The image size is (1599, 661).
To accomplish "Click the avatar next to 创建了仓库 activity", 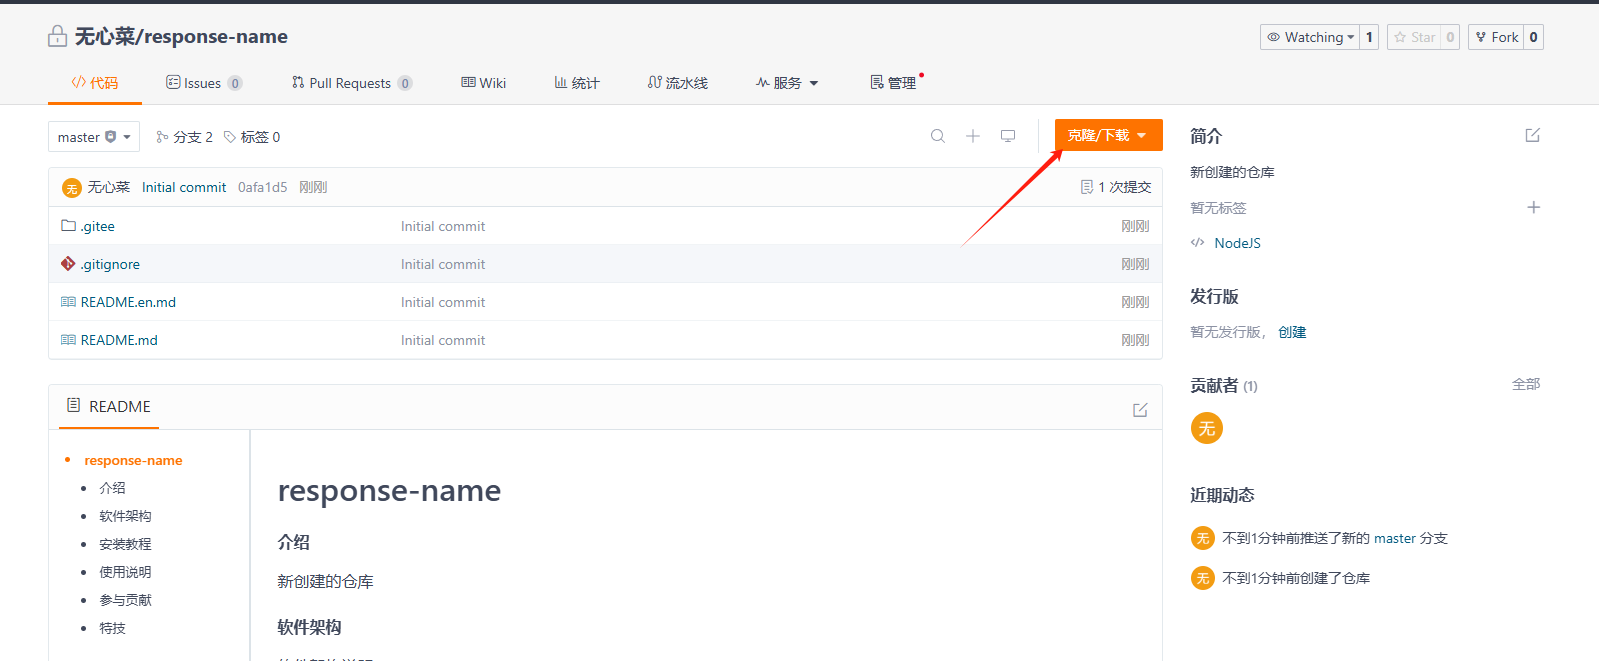I will pos(1203,578).
